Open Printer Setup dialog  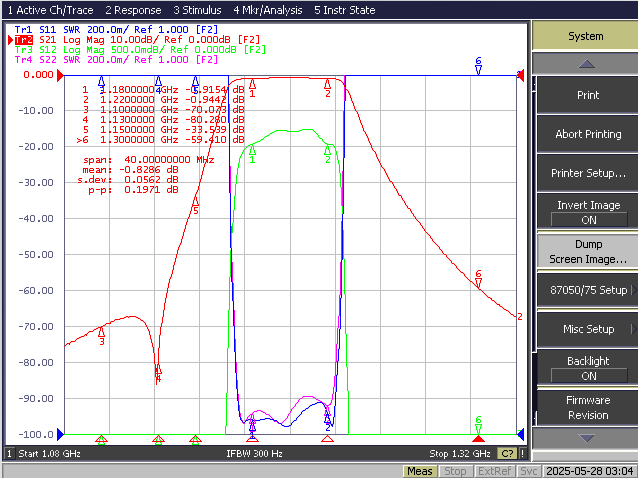click(x=588, y=173)
